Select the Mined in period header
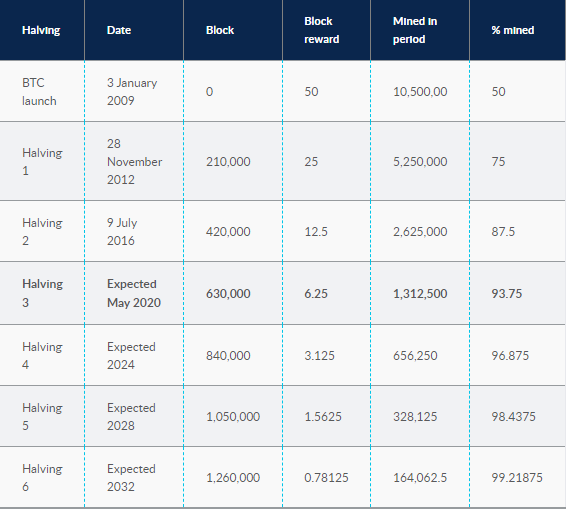Viewport: 569px width, 512px height. coord(414,30)
